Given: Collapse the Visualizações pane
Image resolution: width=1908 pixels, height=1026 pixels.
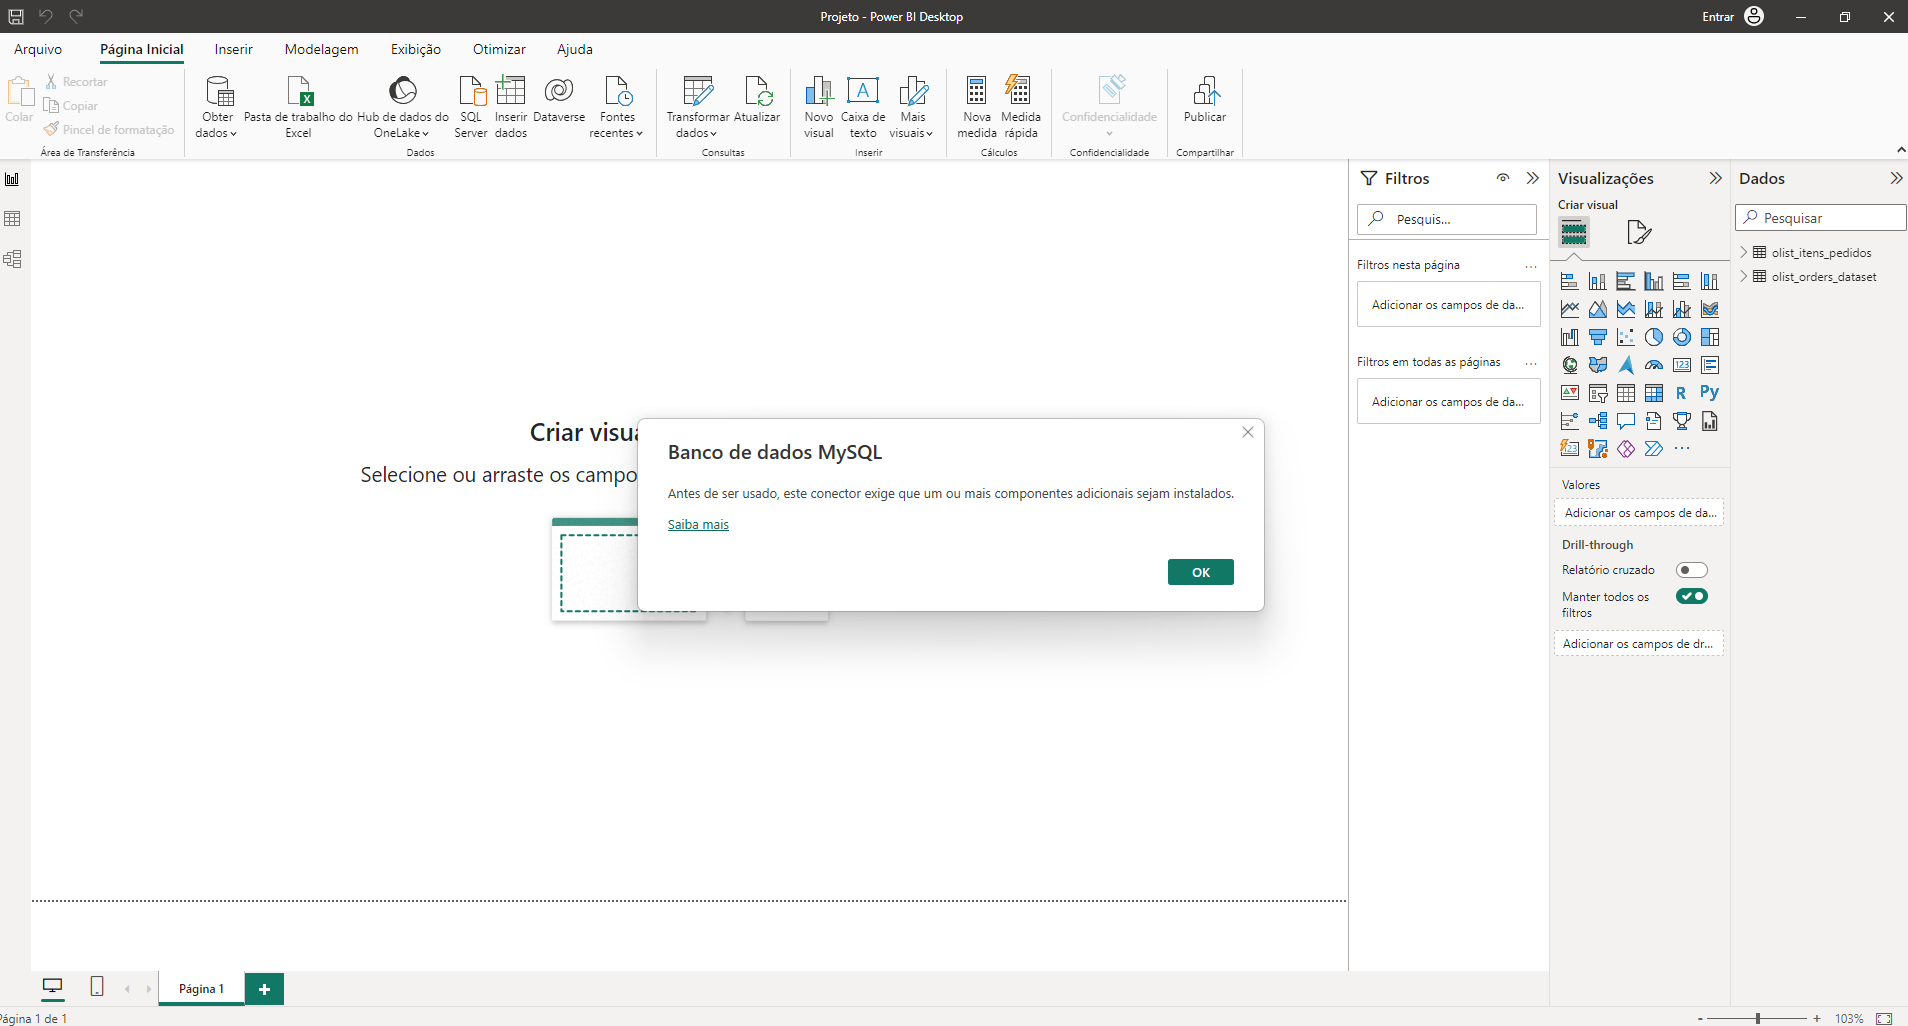Looking at the screenshot, I should pyautogui.click(x=1716, y=178).
